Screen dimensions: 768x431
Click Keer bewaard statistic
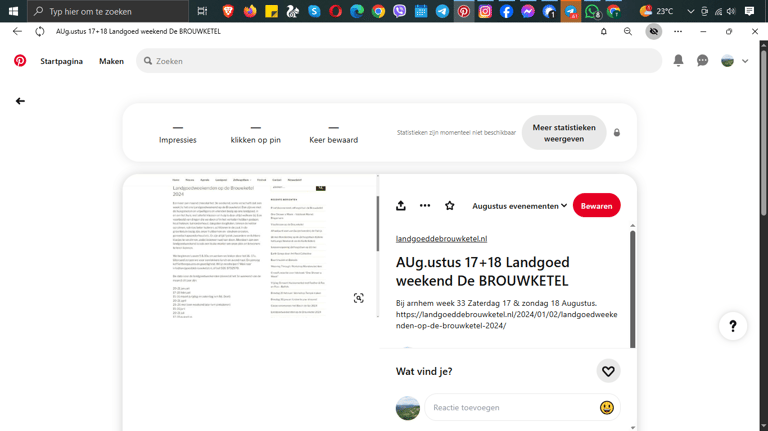[x=334, y=134]
